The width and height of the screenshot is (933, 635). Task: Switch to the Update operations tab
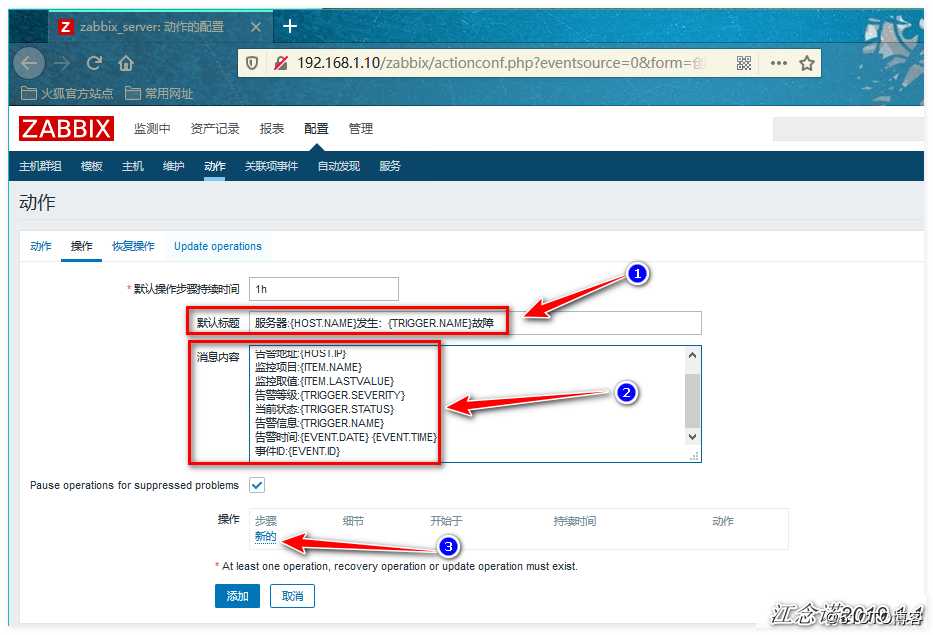tap(218, 246)
